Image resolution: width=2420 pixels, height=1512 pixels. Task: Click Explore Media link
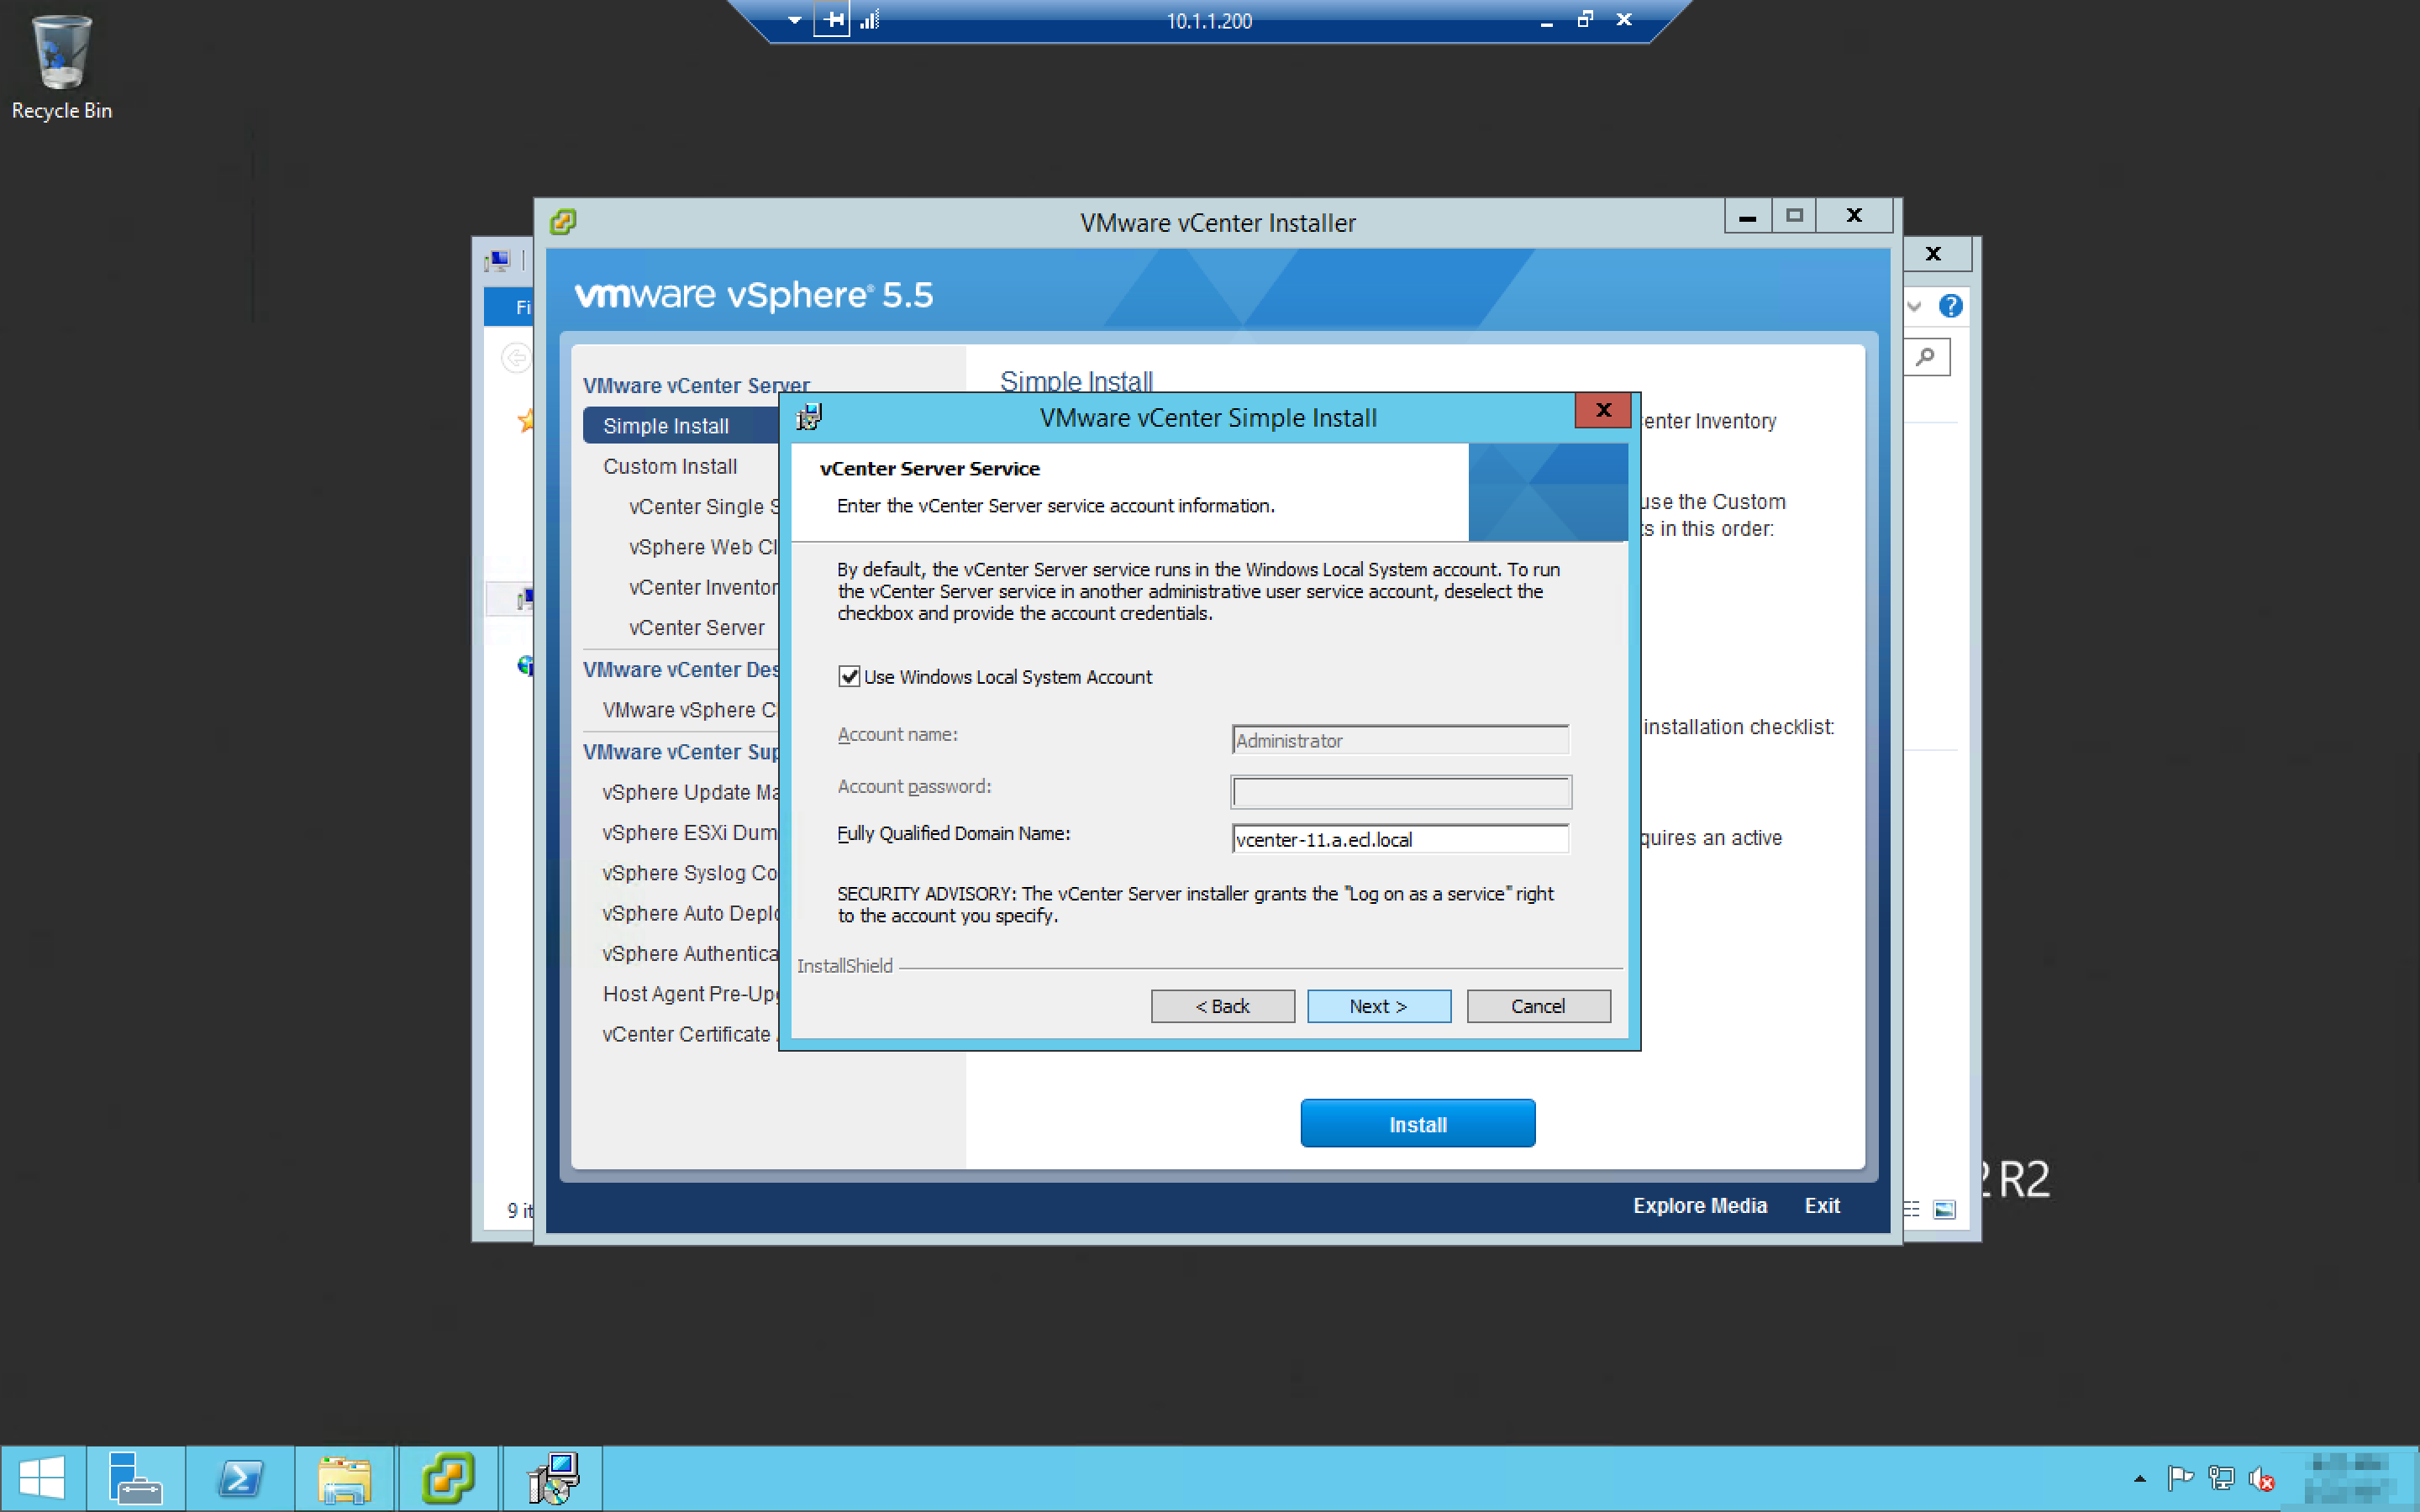pos(1700,1206)
